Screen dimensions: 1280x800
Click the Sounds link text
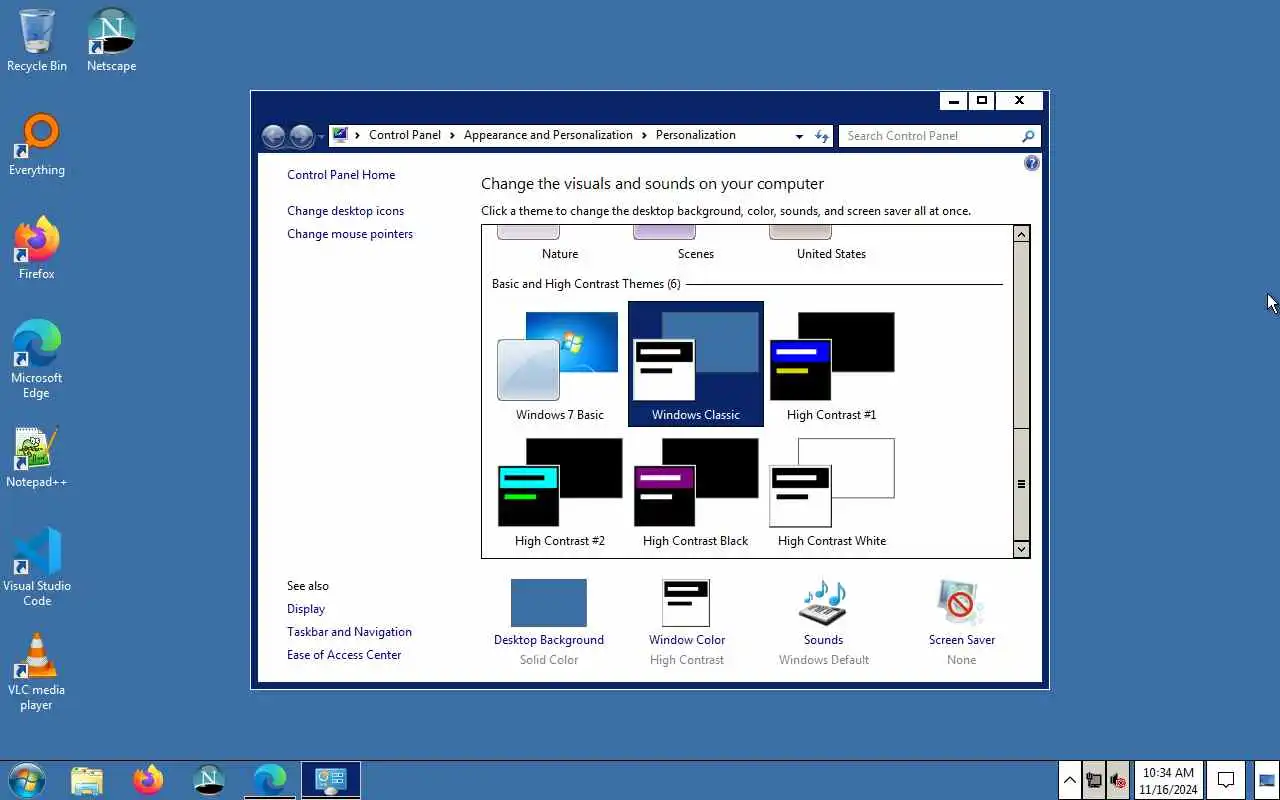point(823,640)
